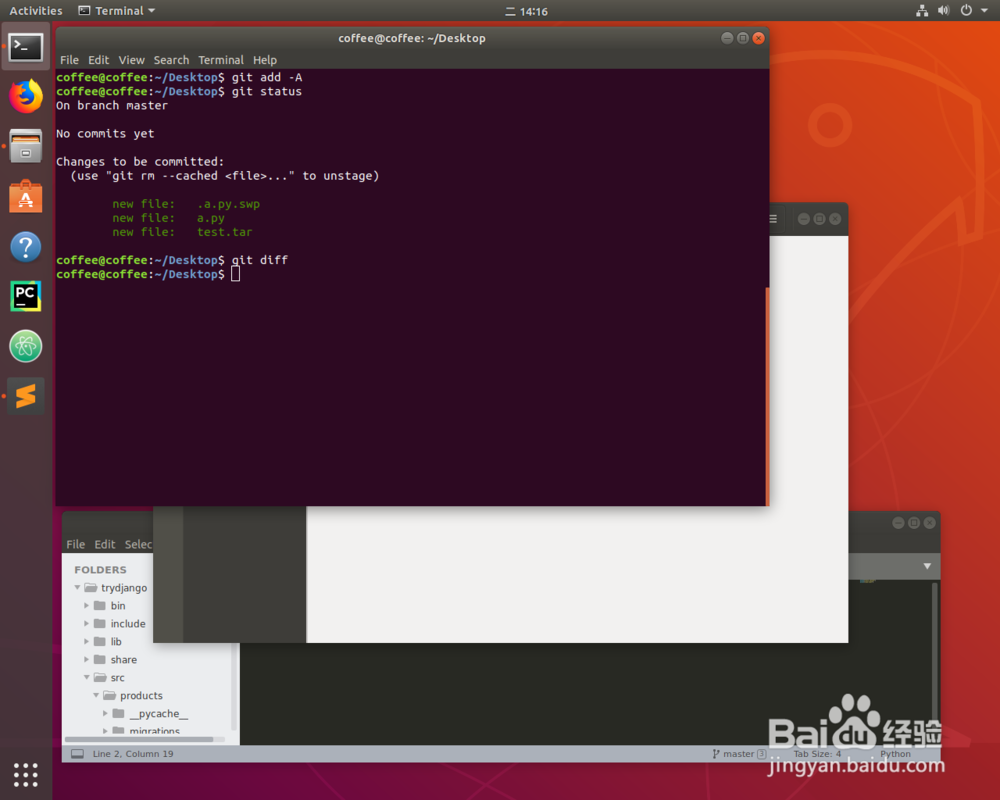The width and height of the screenshot is (1000, 800).
Task: Launch Firefox from the dock
Action: click(x=26, y=96)
